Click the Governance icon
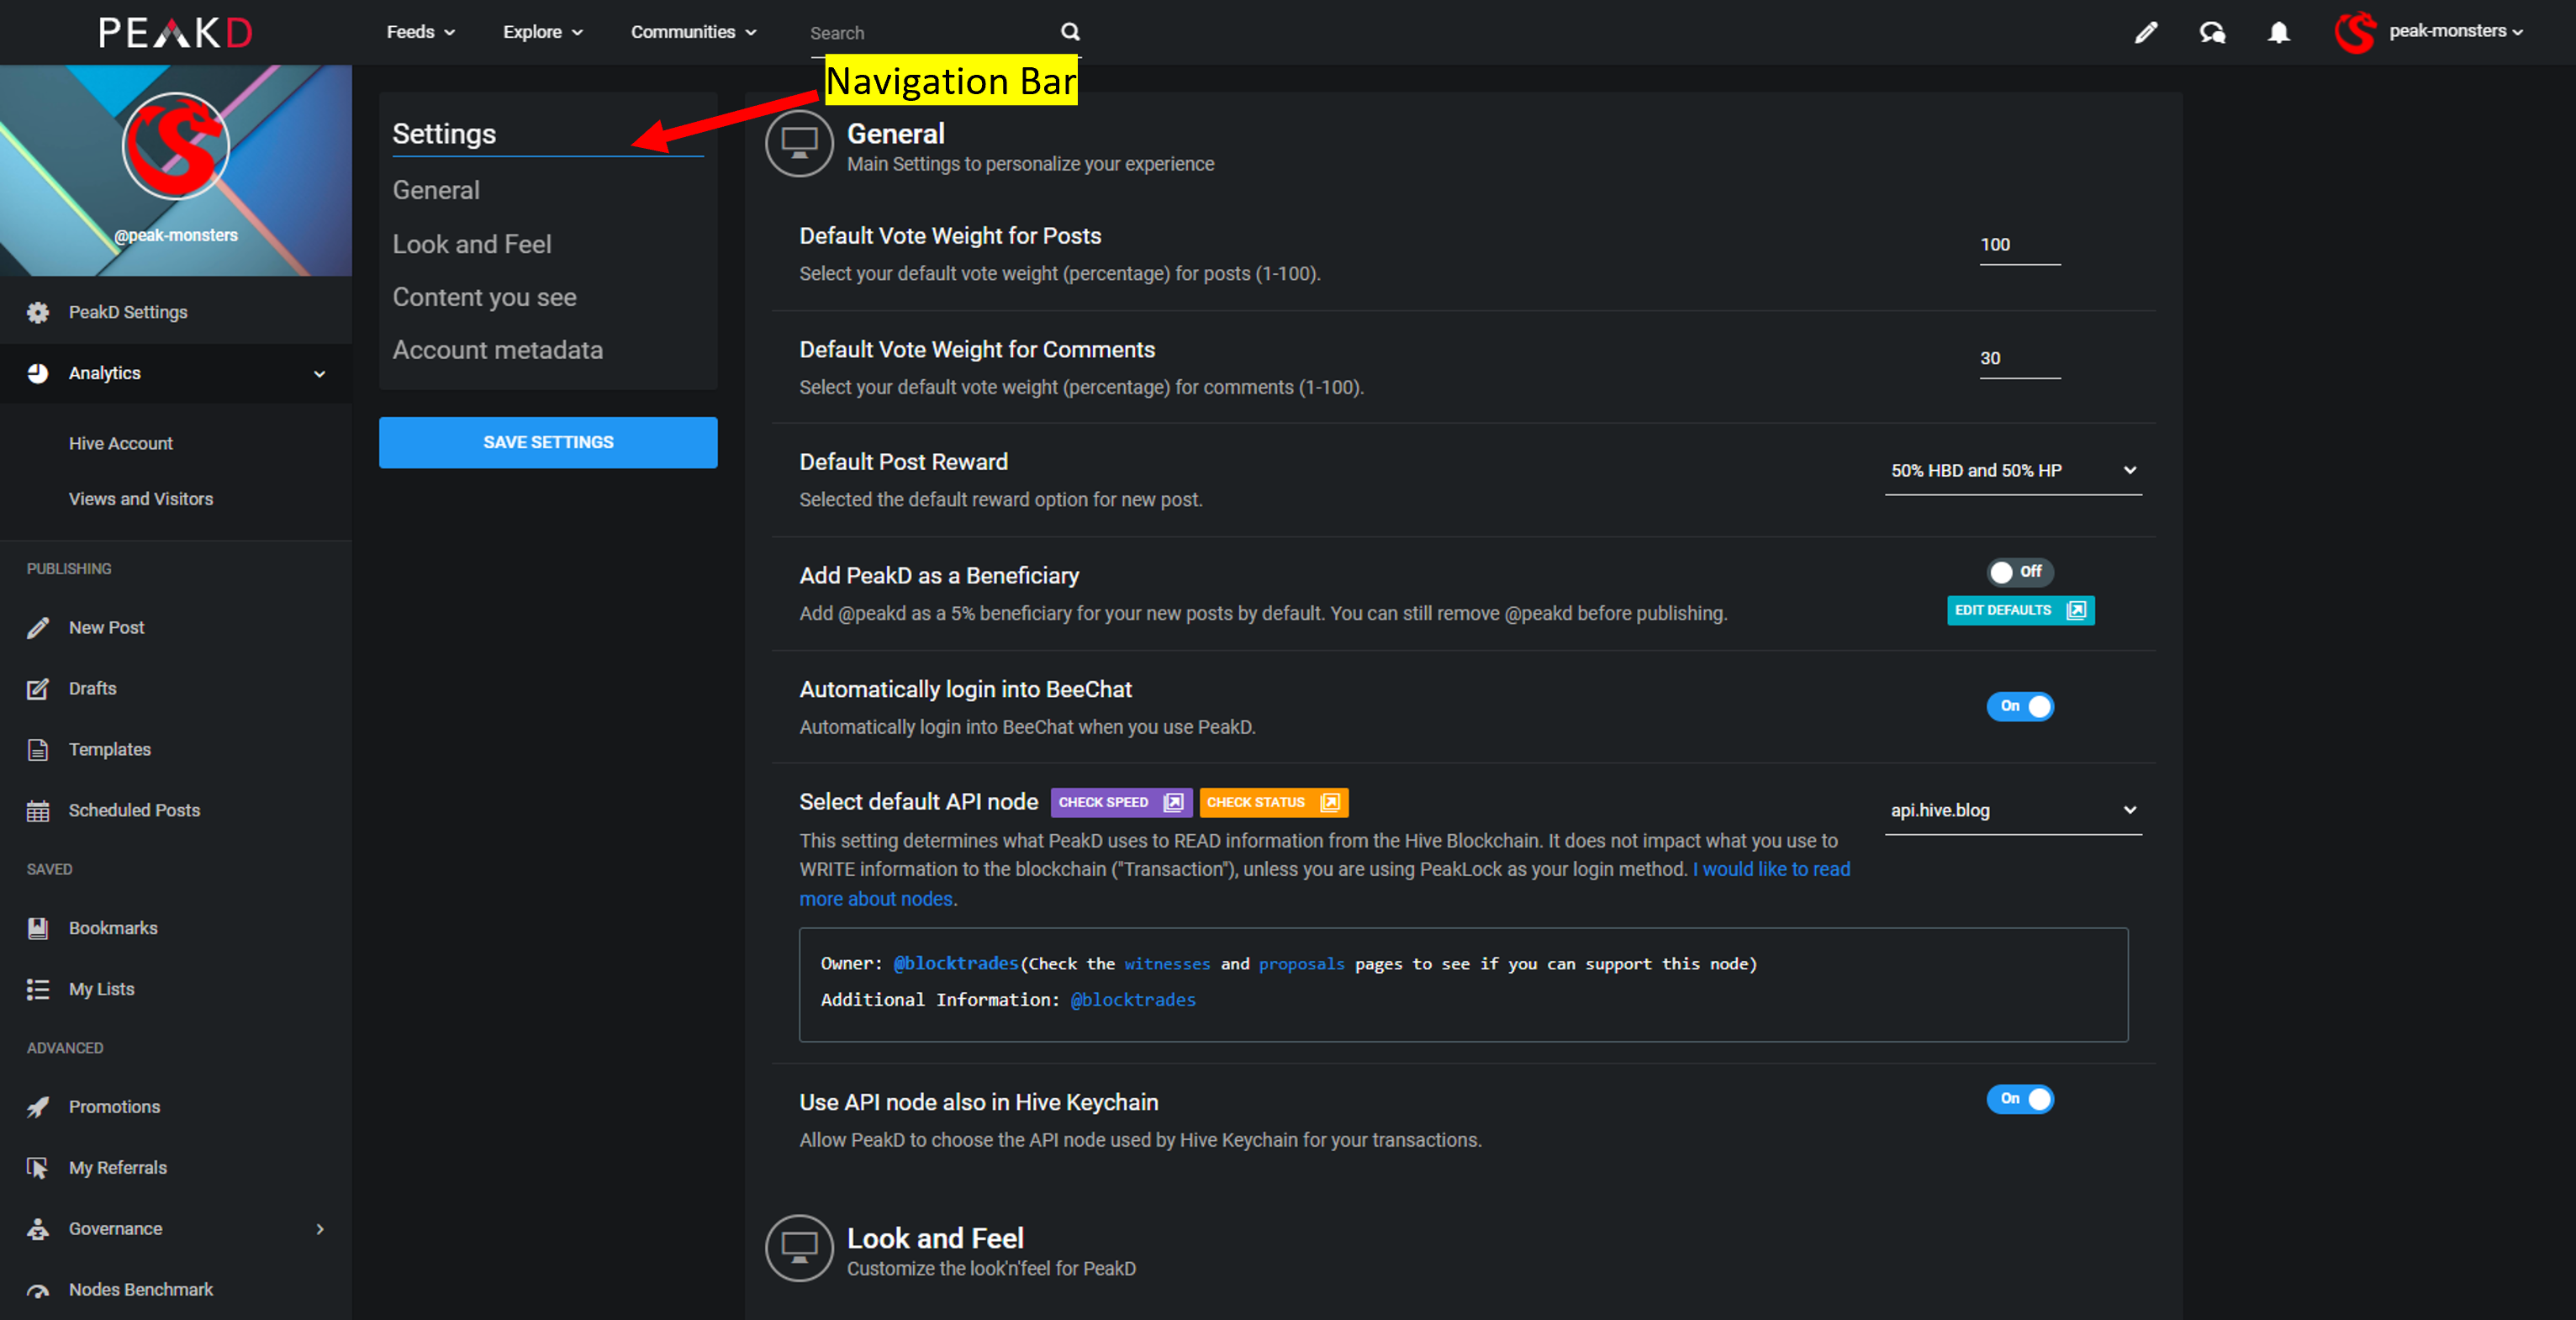Viewport: 2576px width, 1320px height. click(38, 1229)
